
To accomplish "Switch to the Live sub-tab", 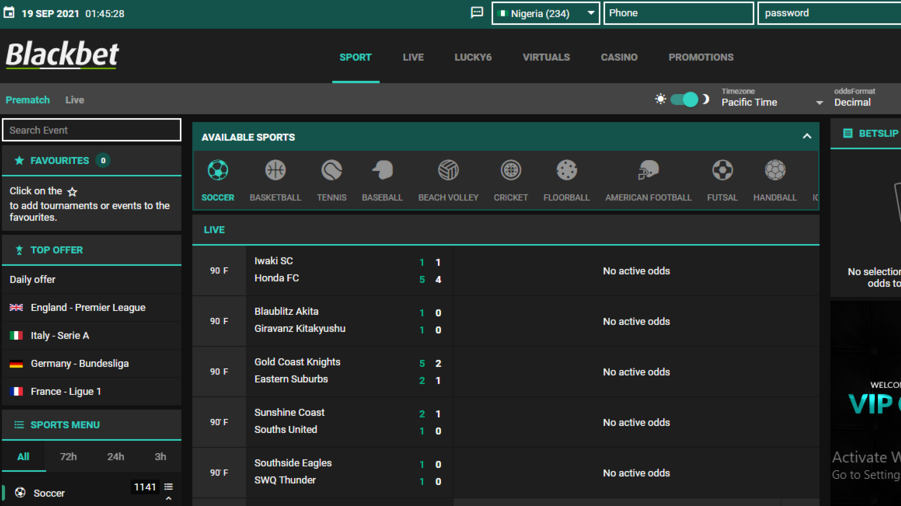I will pyautogui.click(x=75, y=100).
